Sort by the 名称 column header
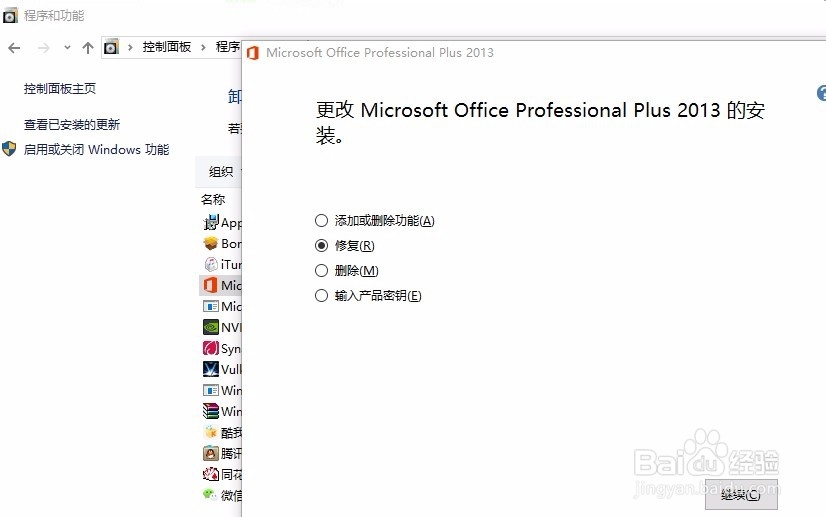 pyautogui.click(x=213, y=199)
